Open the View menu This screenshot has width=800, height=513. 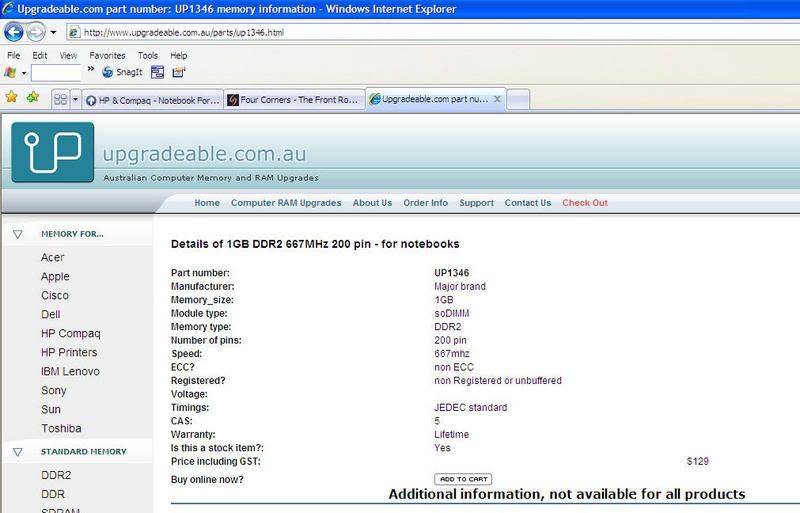[68, 55]
